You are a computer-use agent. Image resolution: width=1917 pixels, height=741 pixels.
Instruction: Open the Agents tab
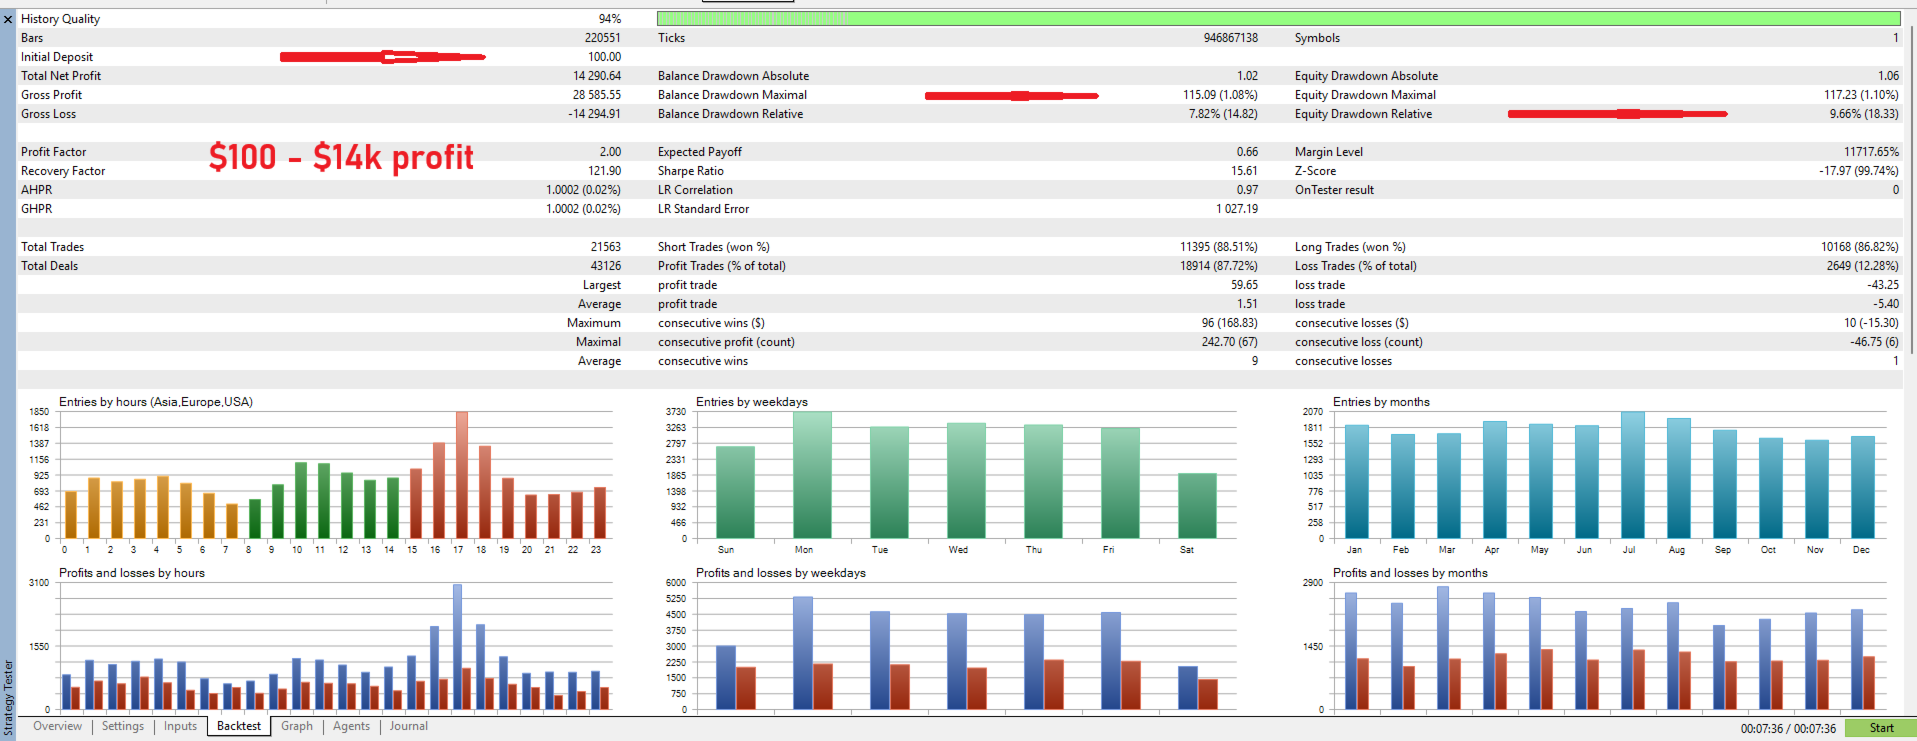pyautogui.click(x=351, y=726)
